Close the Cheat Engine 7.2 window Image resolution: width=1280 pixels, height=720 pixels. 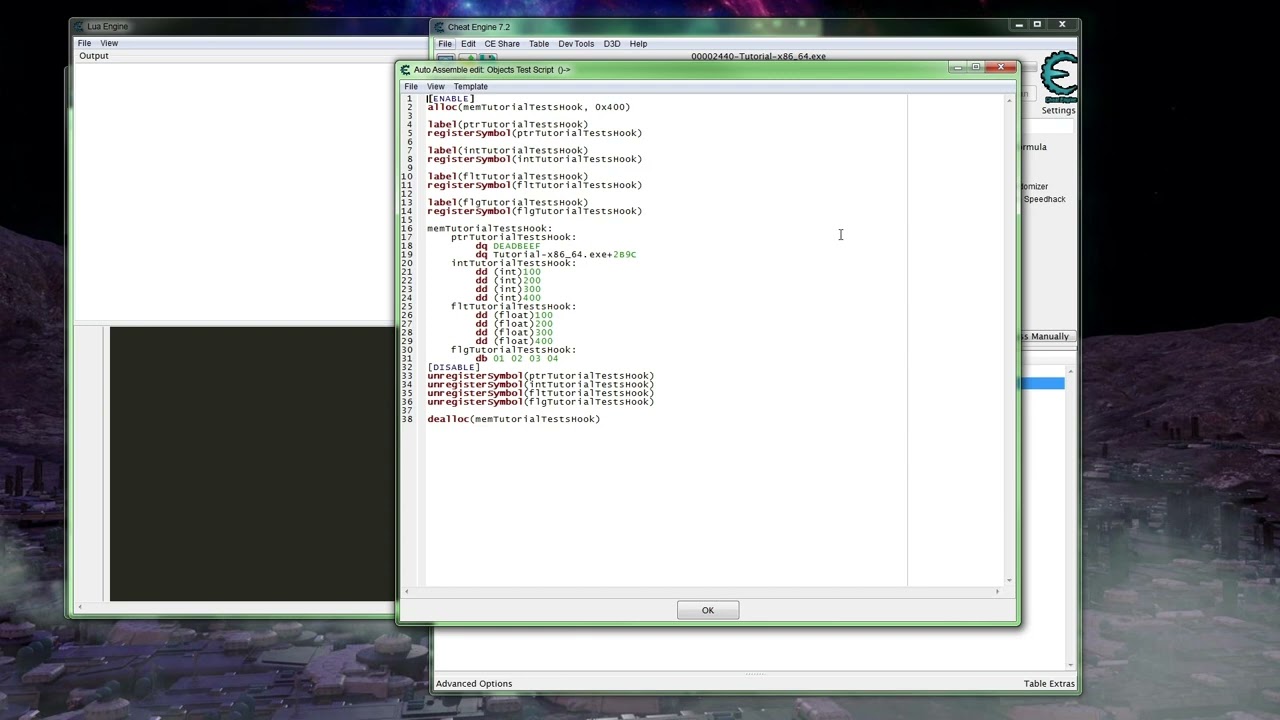(x=1062, y=24)
